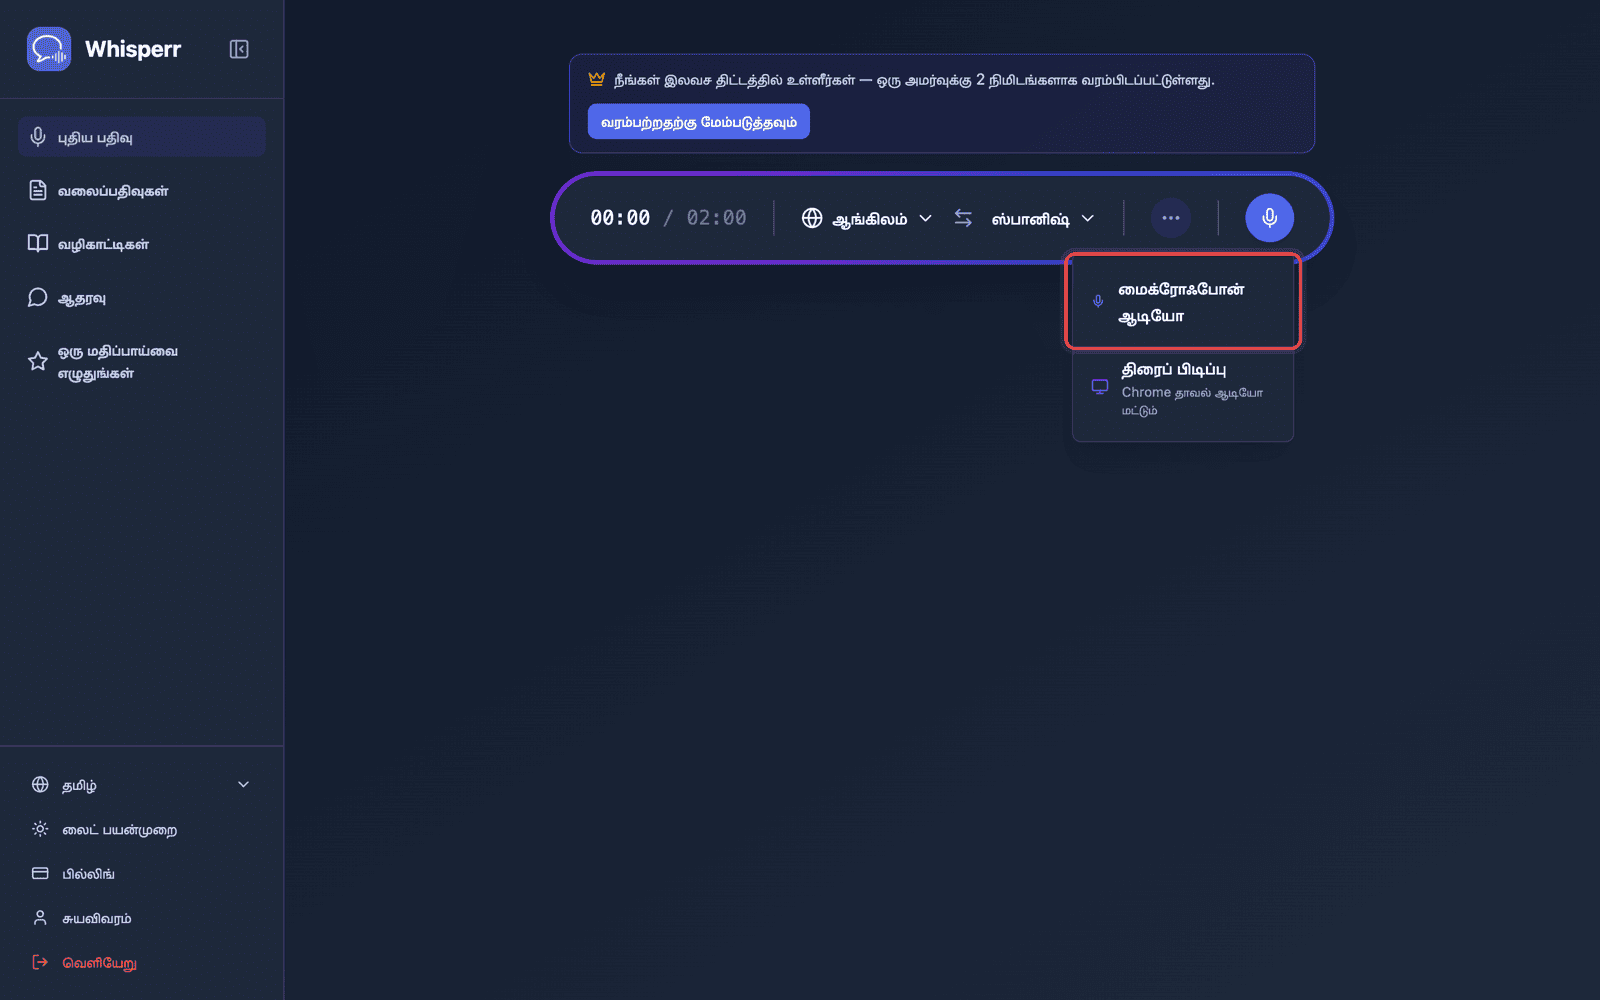This screenshot has width=1600, height=1000.
Task: Click the red logout arrow icon
Action: point(40,962)
